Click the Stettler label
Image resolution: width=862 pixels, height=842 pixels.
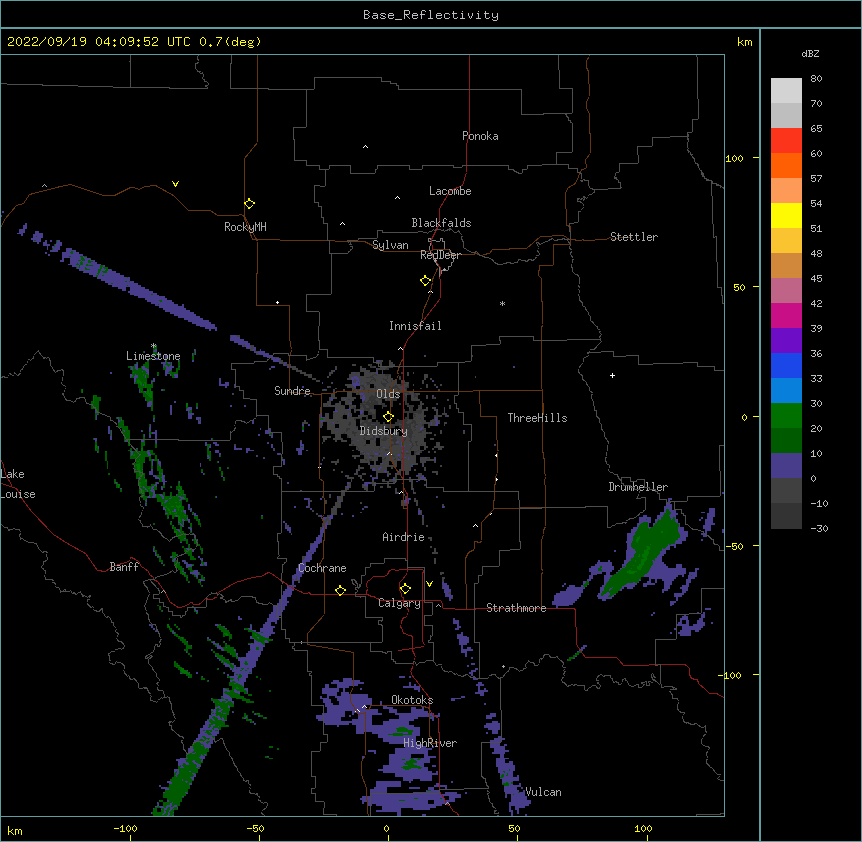click(634, 237)
